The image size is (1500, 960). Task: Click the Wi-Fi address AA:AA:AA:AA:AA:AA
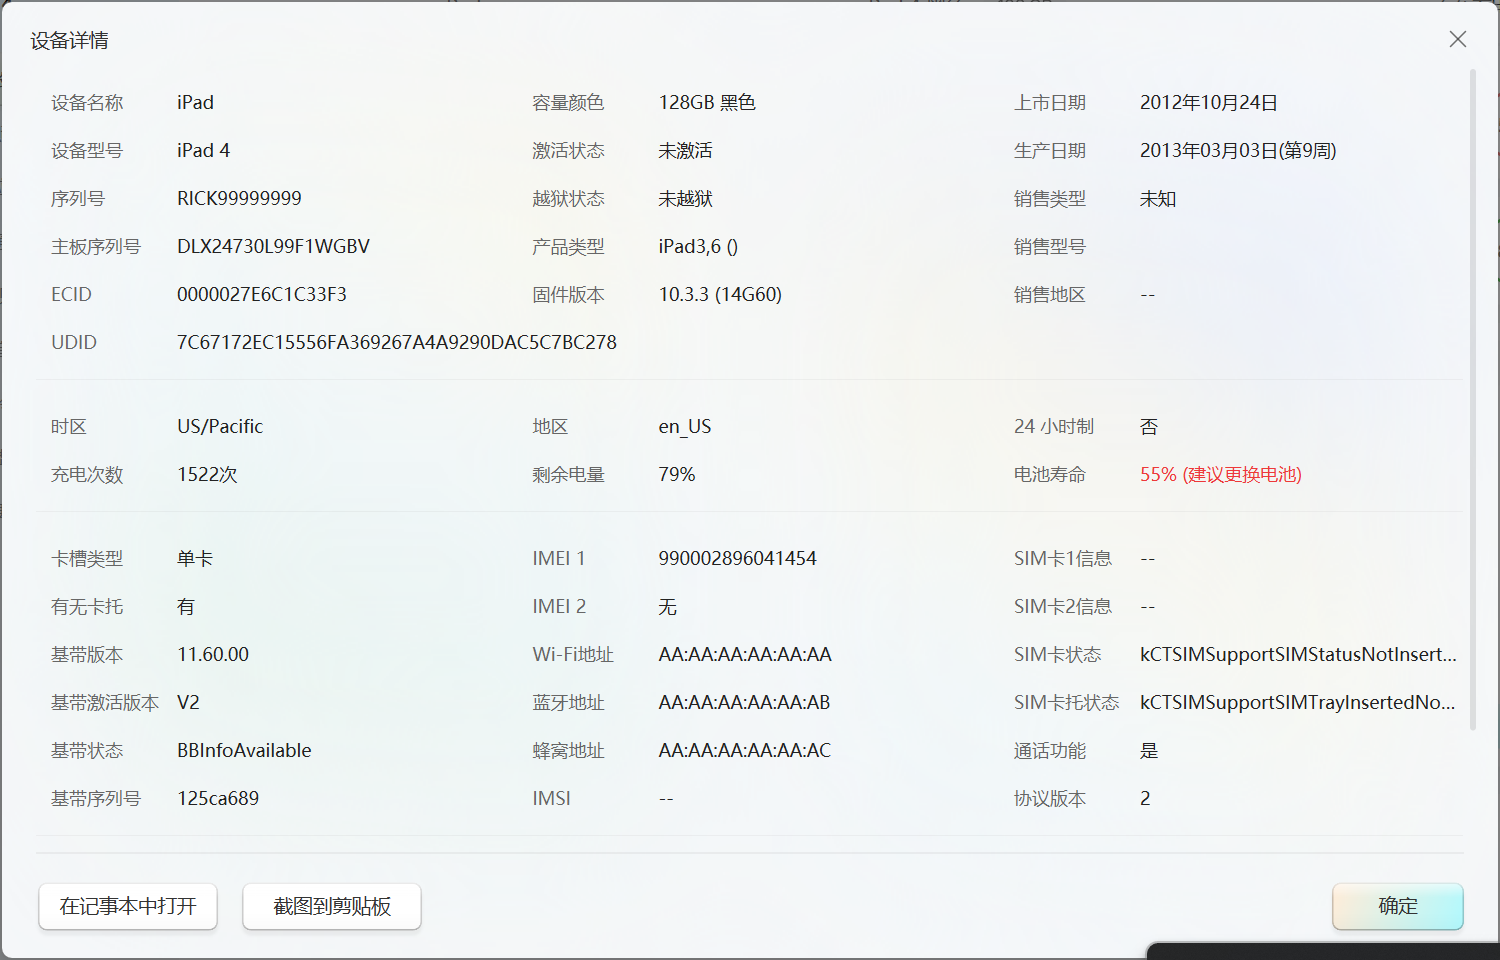tap(744, 655)
